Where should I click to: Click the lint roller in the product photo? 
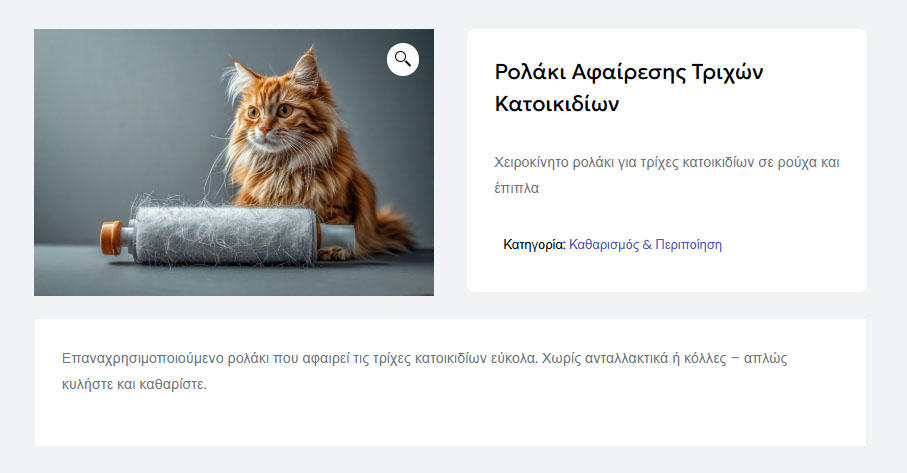pos(225,234)
